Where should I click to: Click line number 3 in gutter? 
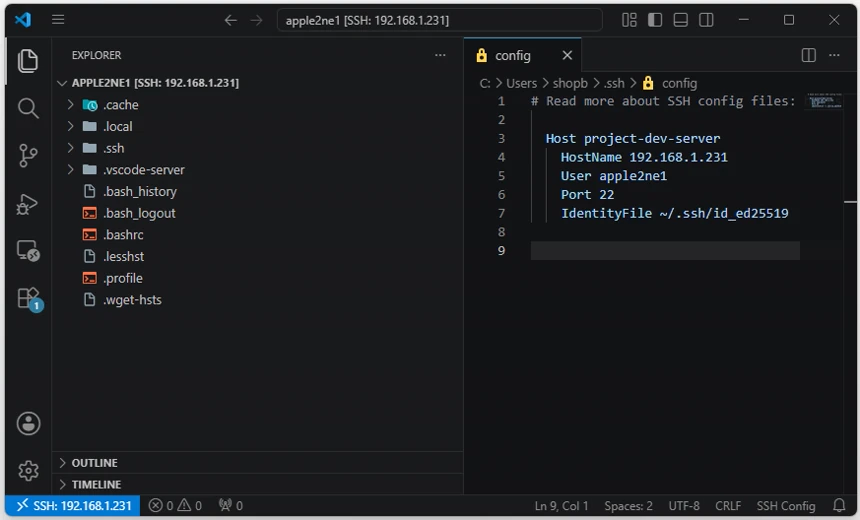[x=501, y=139]
